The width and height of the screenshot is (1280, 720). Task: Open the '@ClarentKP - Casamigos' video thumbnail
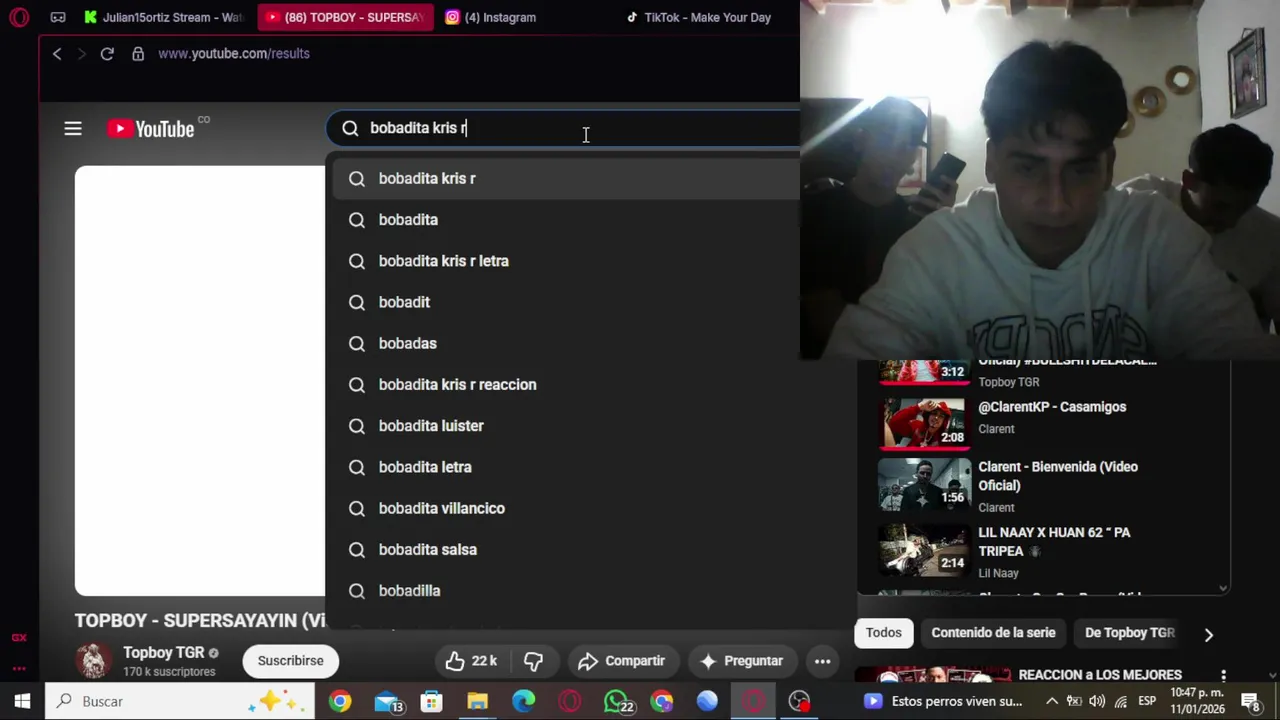924,423
